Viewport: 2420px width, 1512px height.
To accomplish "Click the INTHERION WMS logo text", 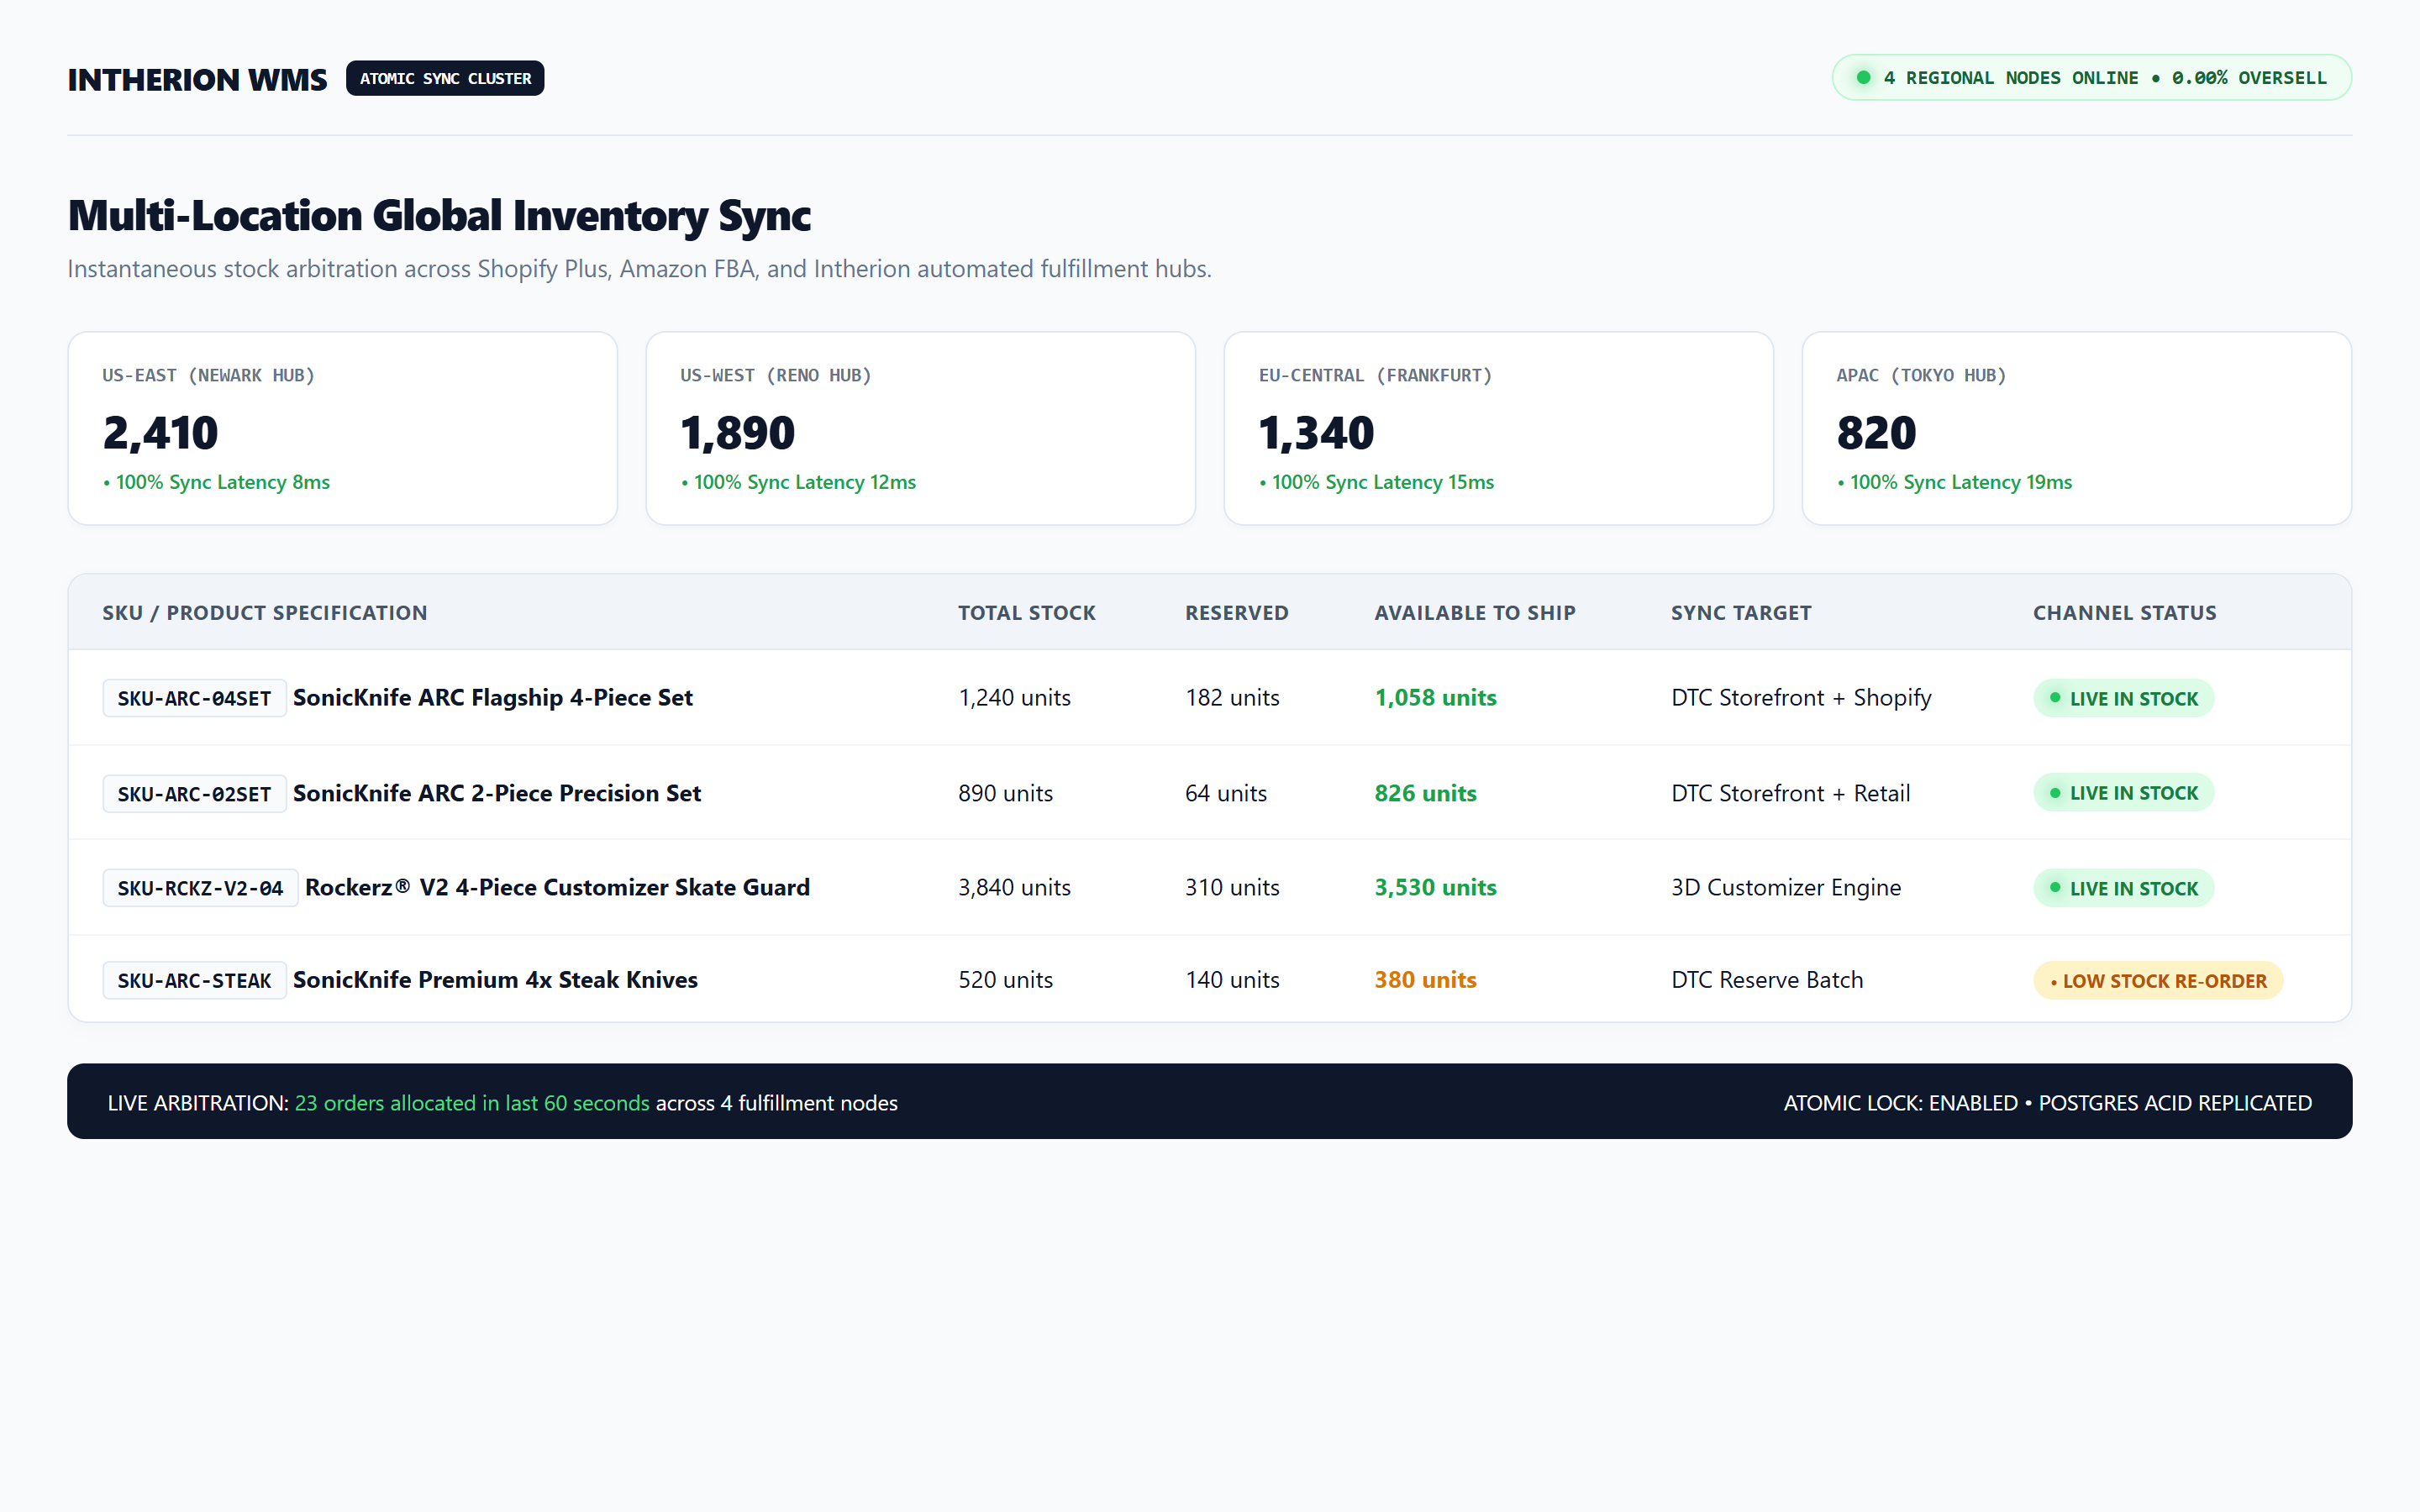I will point(197,79).
